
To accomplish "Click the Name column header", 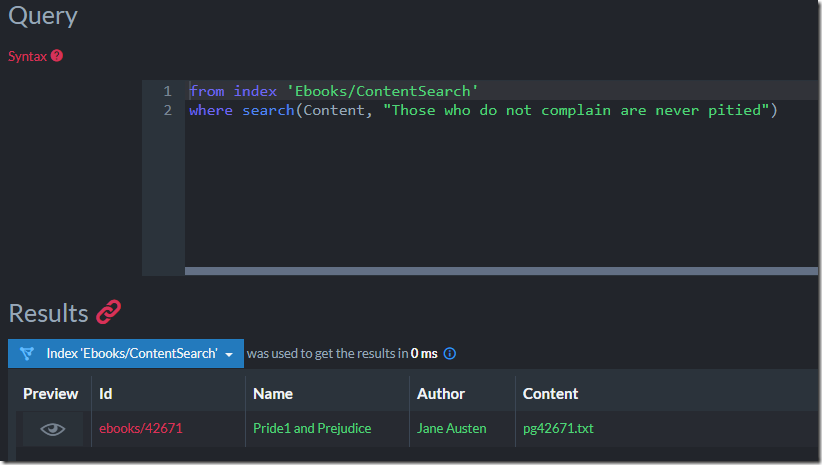I will tap(273, 394).
